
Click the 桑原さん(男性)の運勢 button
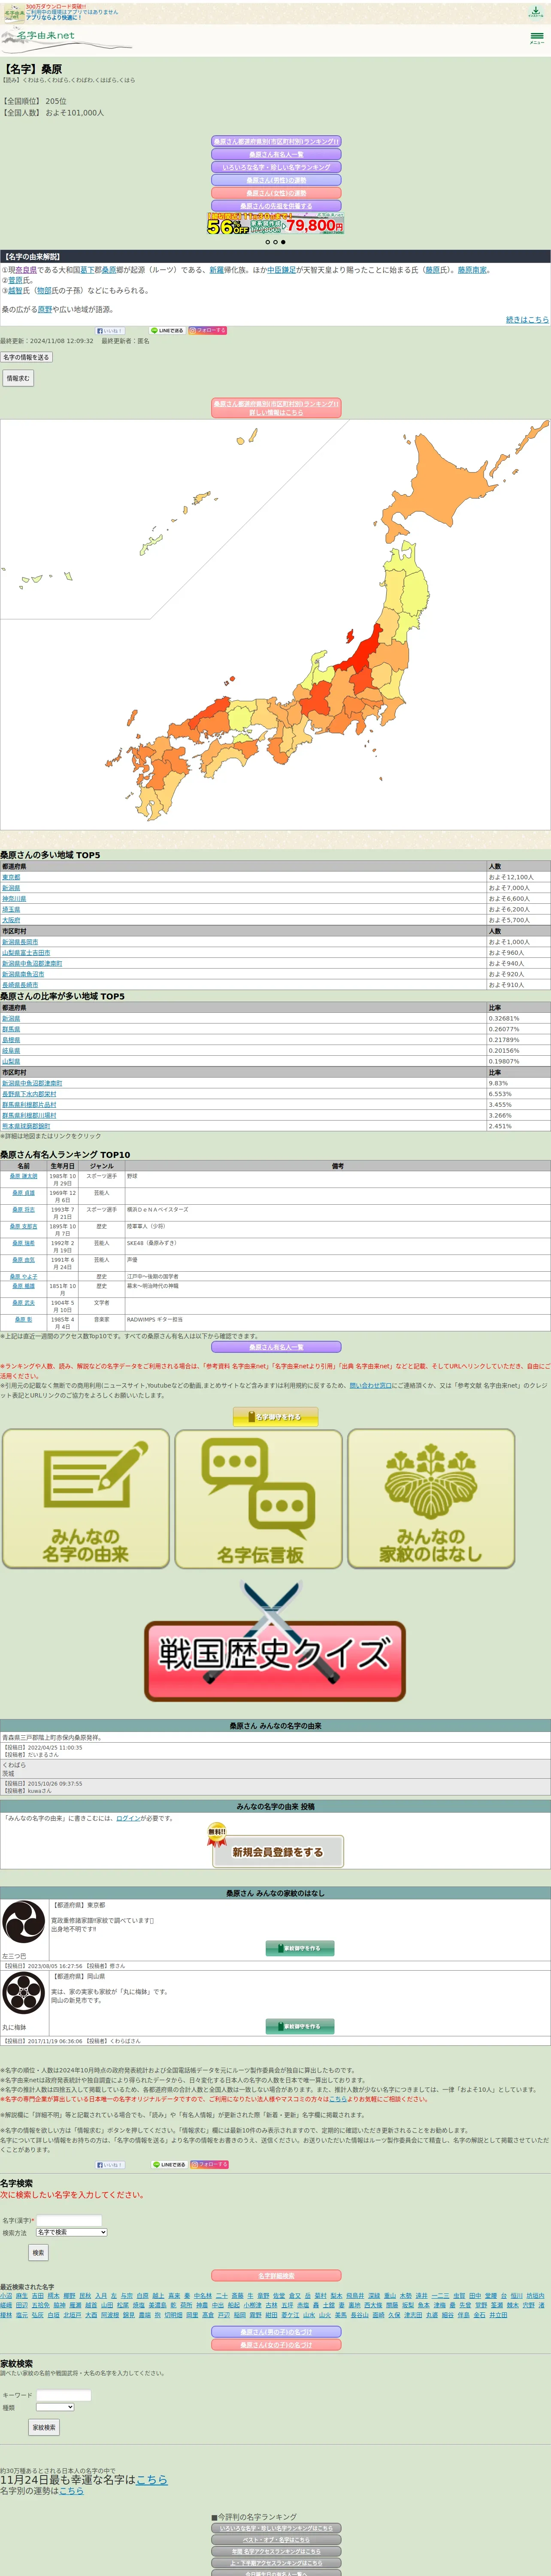pos(276,180)
